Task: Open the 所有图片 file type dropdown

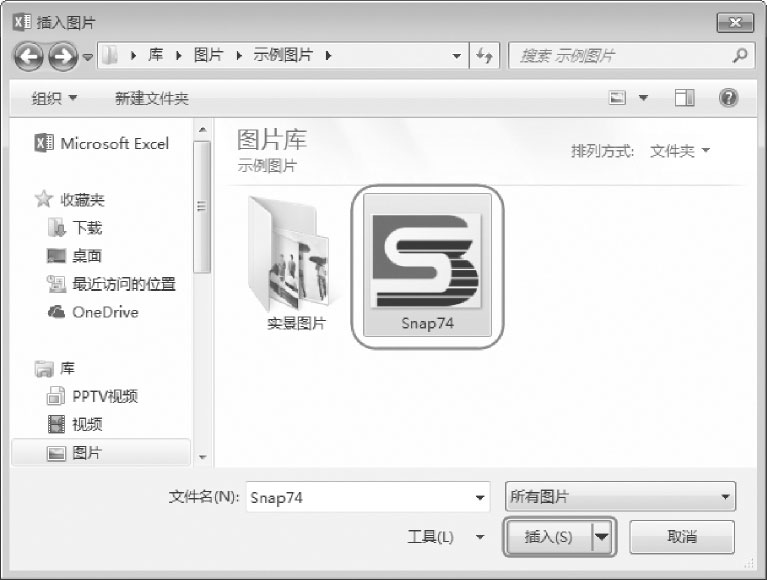Action: 620,496
